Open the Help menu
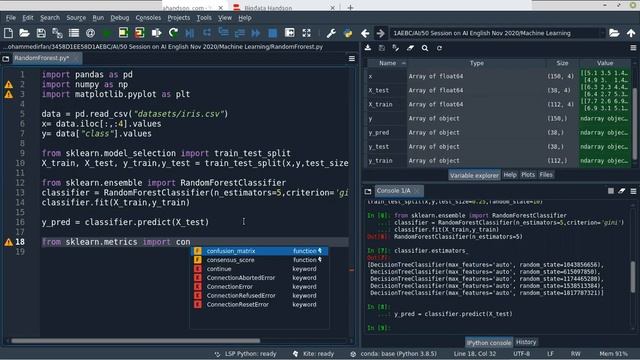Screen dimensions: 640x360 (244, 18)
